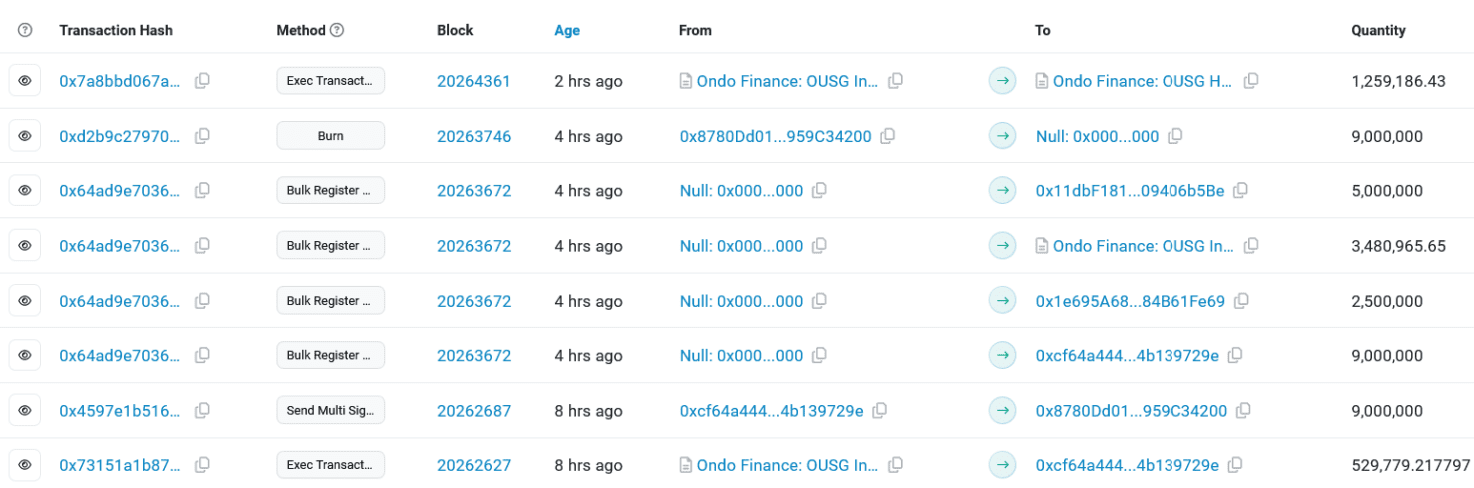Open Null: 0x000...000 recipient address

[1097, 136]
